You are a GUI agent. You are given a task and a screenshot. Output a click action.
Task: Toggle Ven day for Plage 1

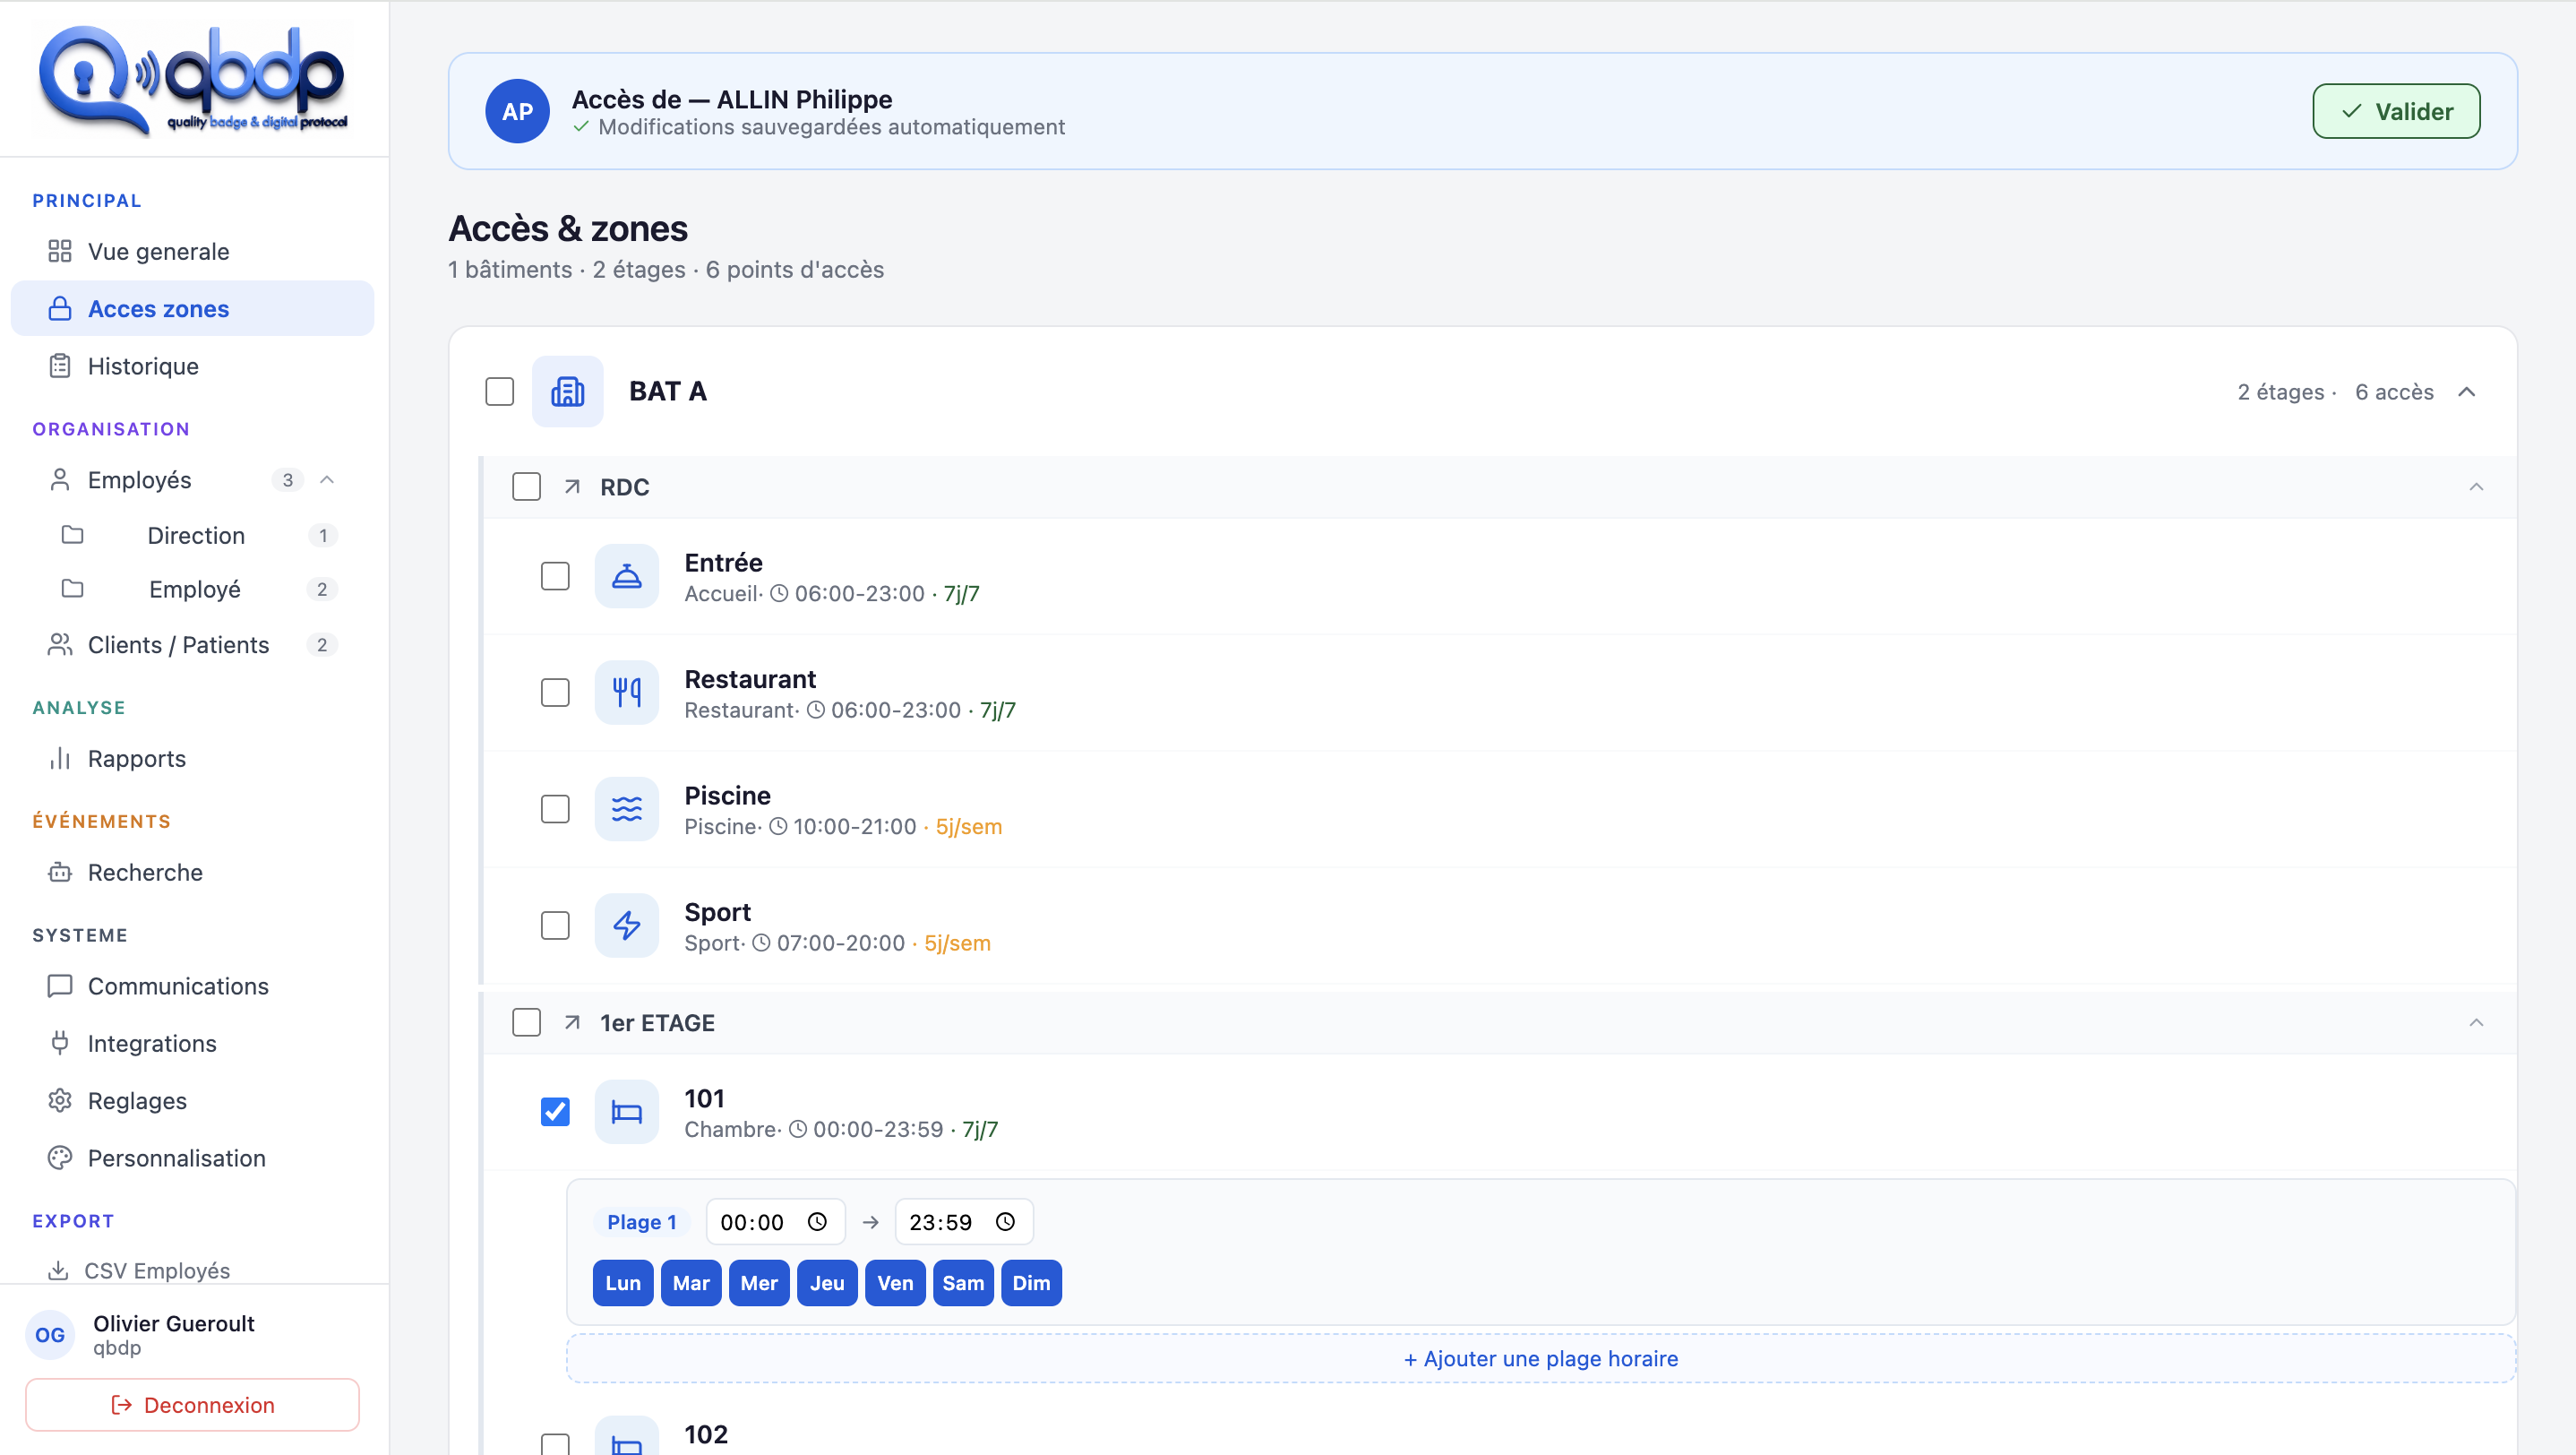[x=895, y=1283]
